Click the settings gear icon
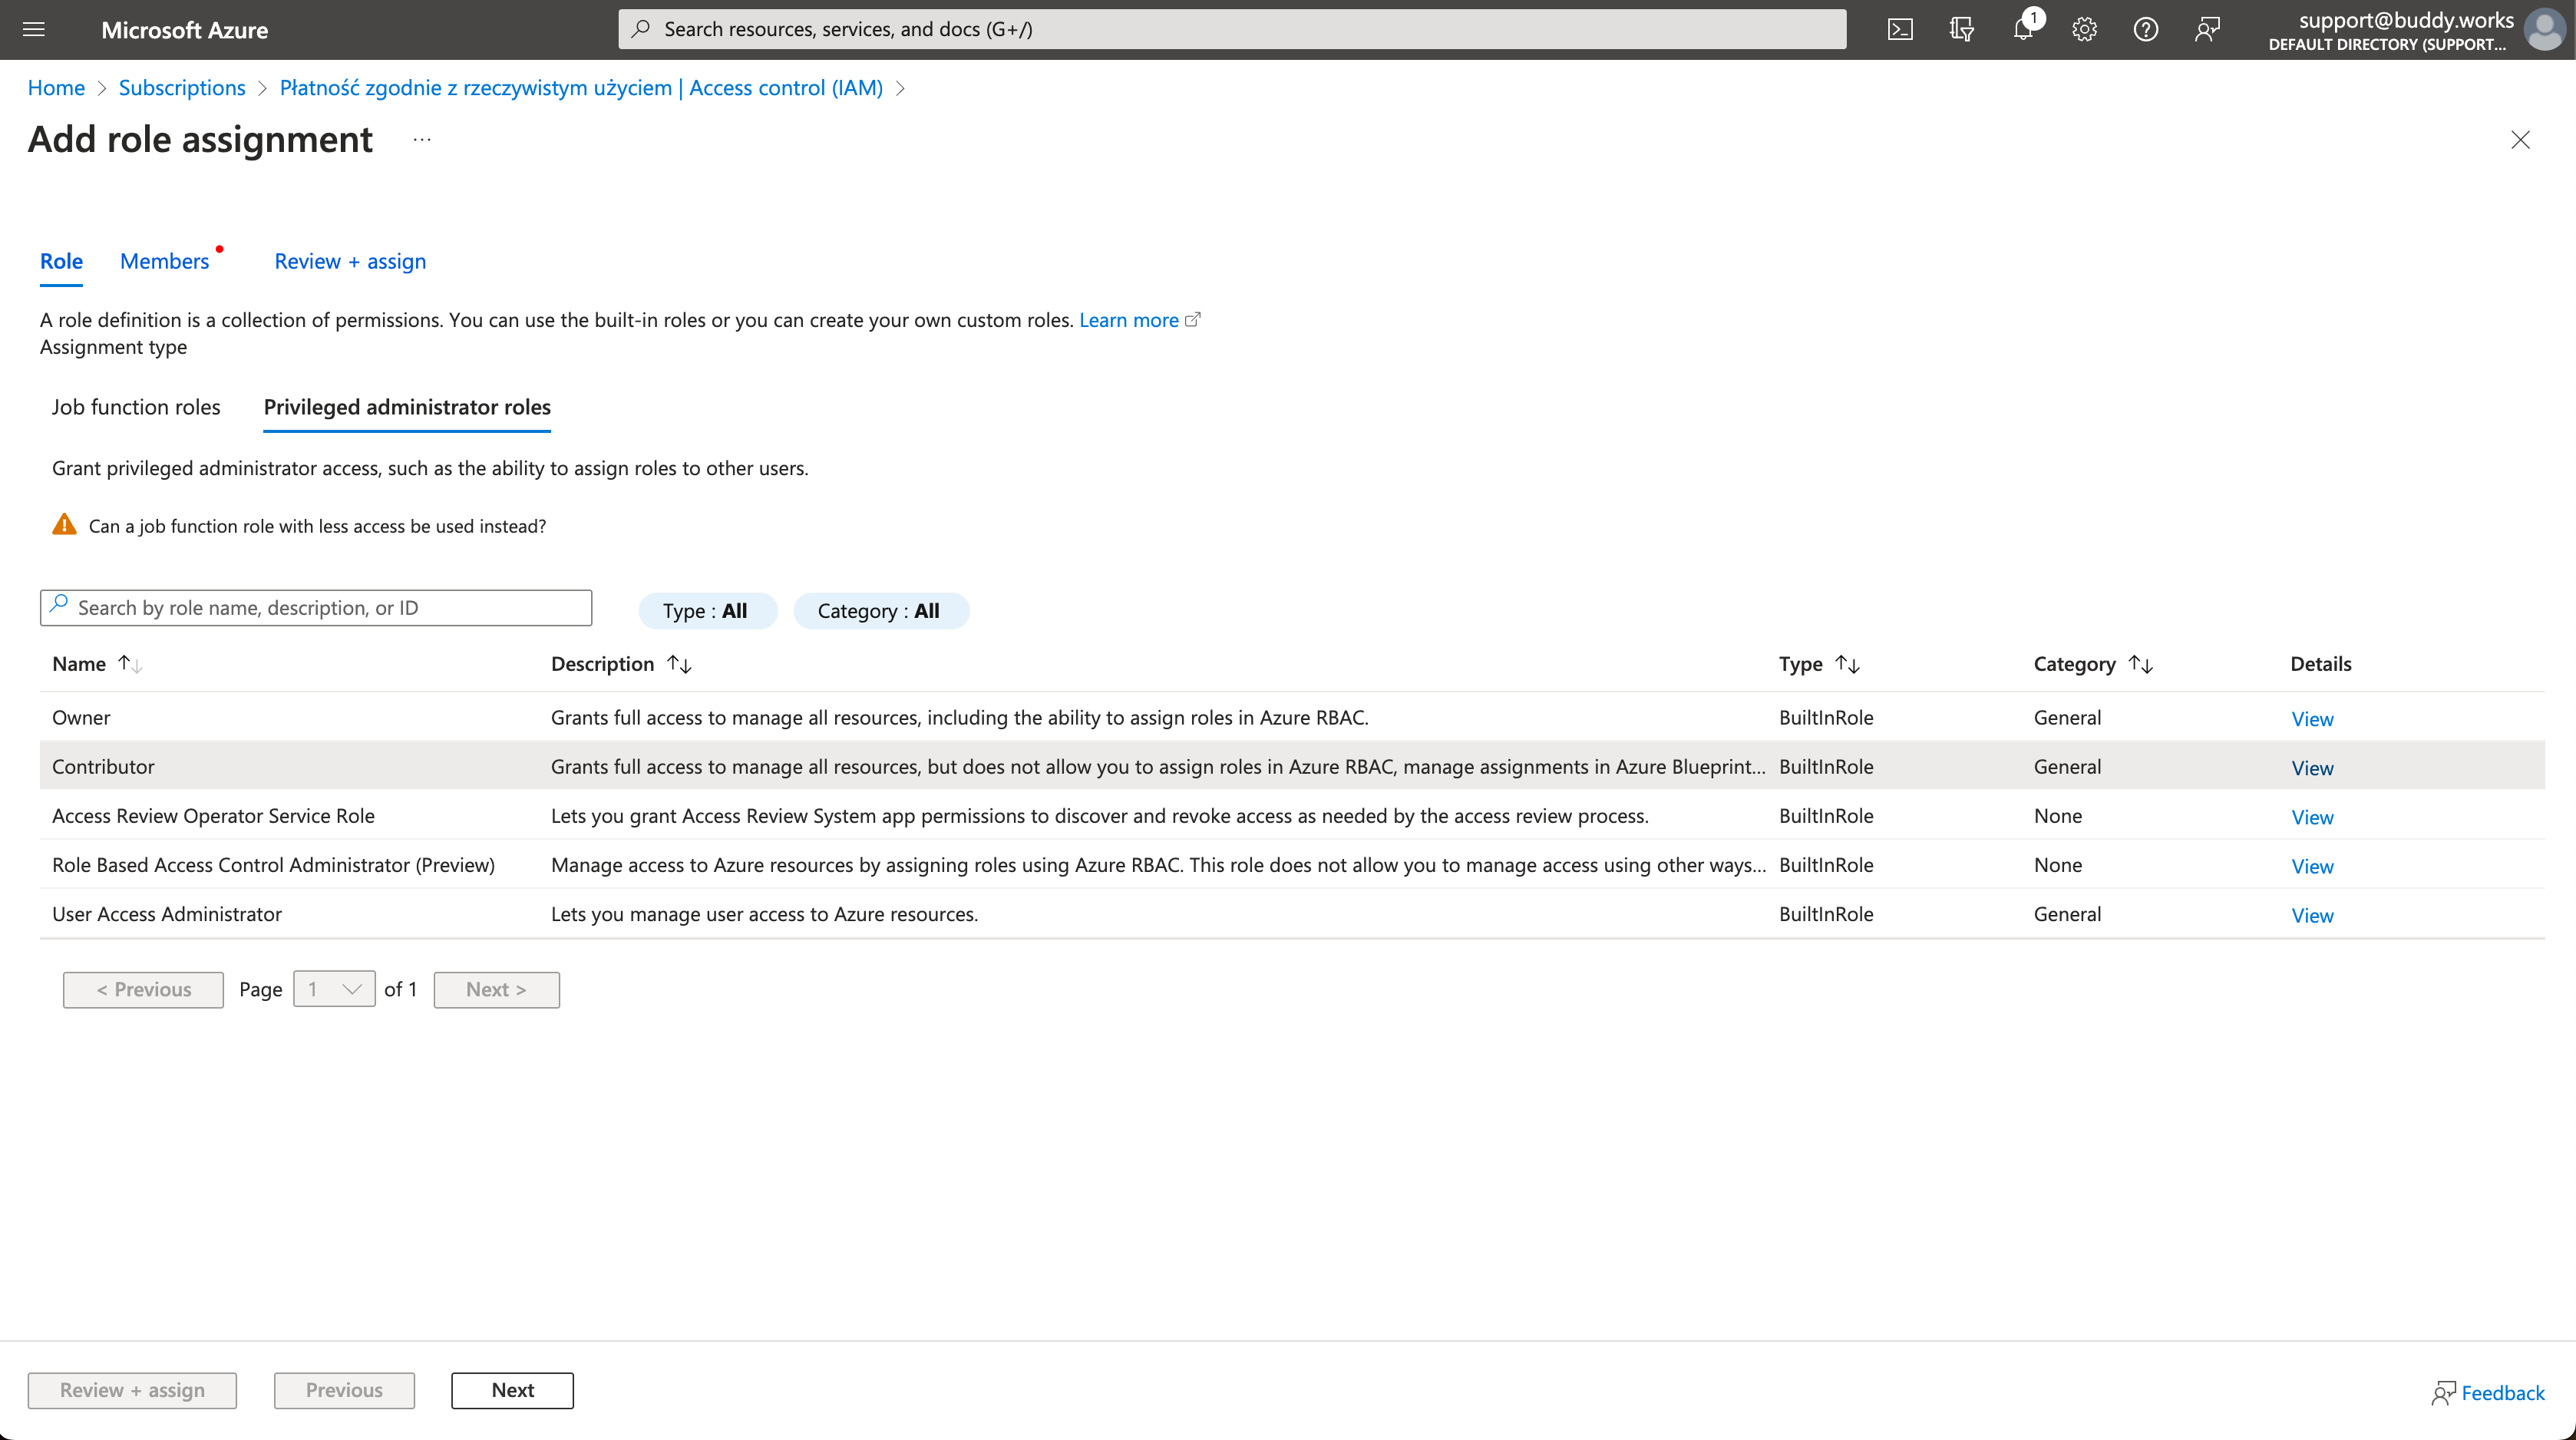Image resolution: width=2576 pixels, height=1440 pixels. pyautogui.click(x=2082, y=30)
